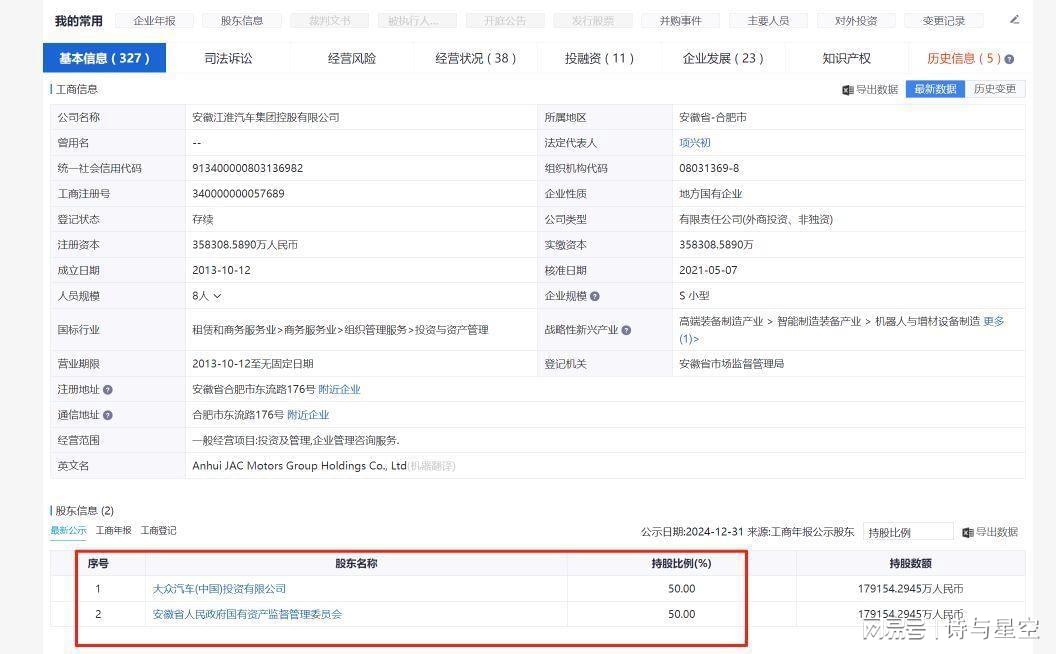Click help icon next to 通信地址
The width and height of the screenshot is (1056, 654).
tap(108, 416)
